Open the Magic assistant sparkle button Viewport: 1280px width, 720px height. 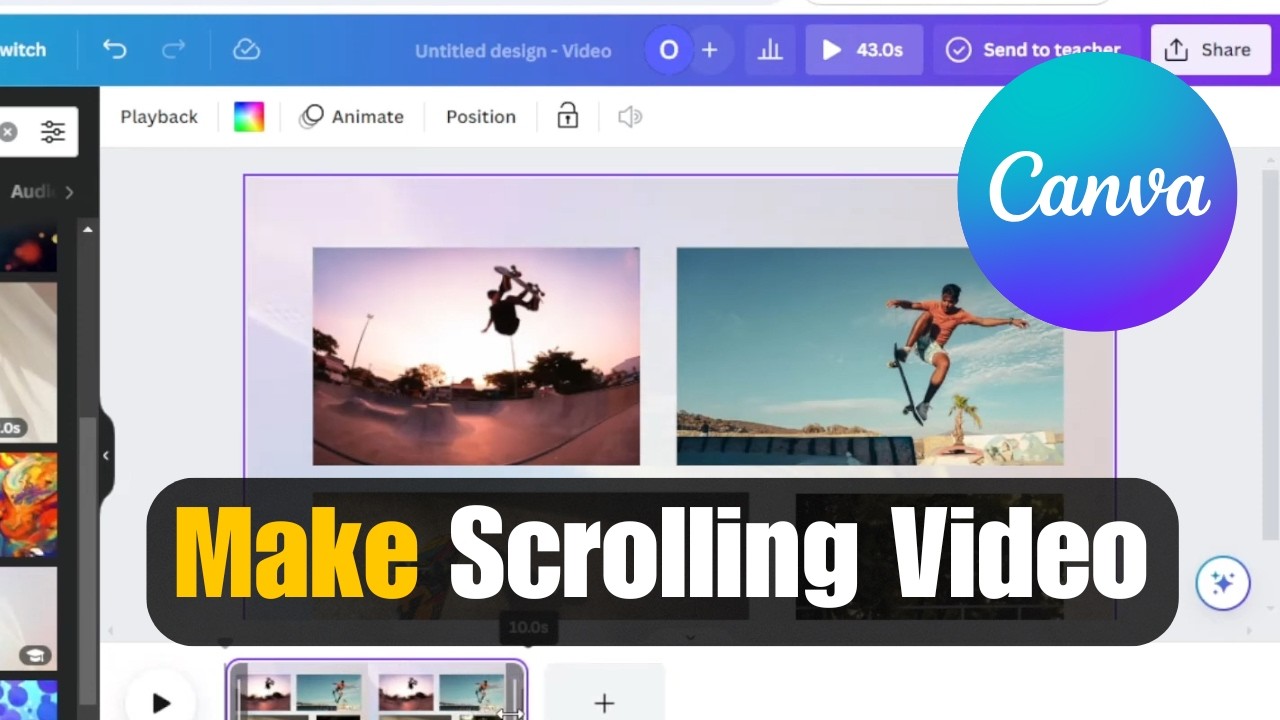pyautogui.click(x=1223, y=583)
